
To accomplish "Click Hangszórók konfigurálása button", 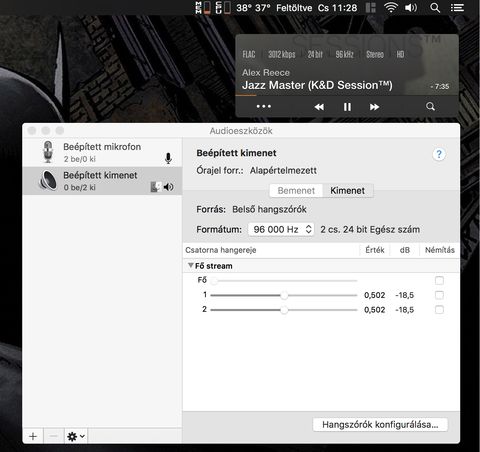I will 380,425.
